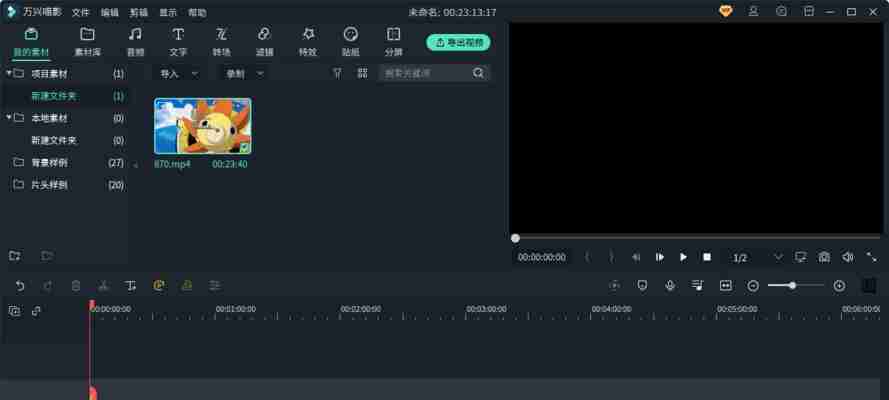Open the 剪辑 menu

coord(139,12)
